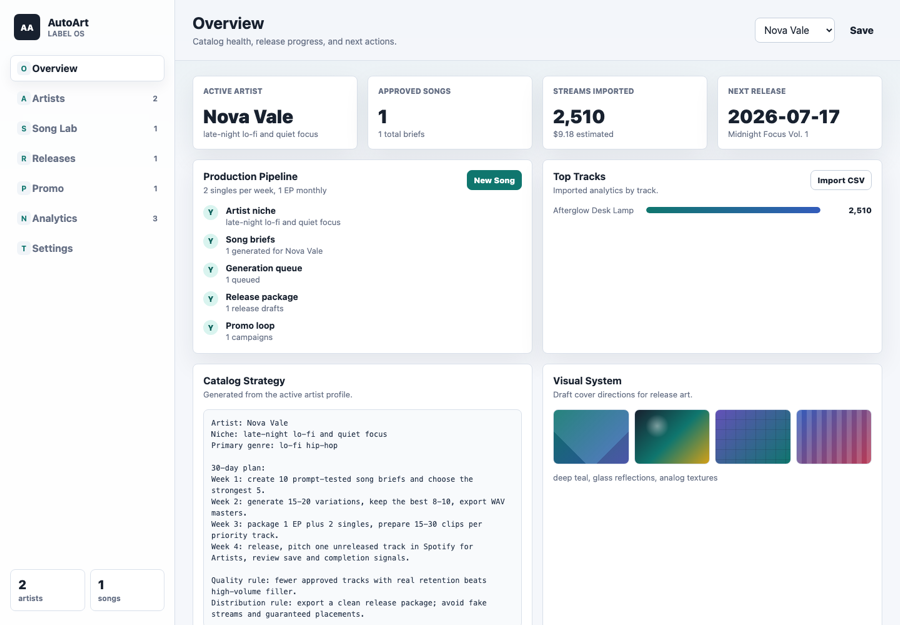Click the Import CSV button
Screen dimensions: 900x625
(x=841, y=180)
